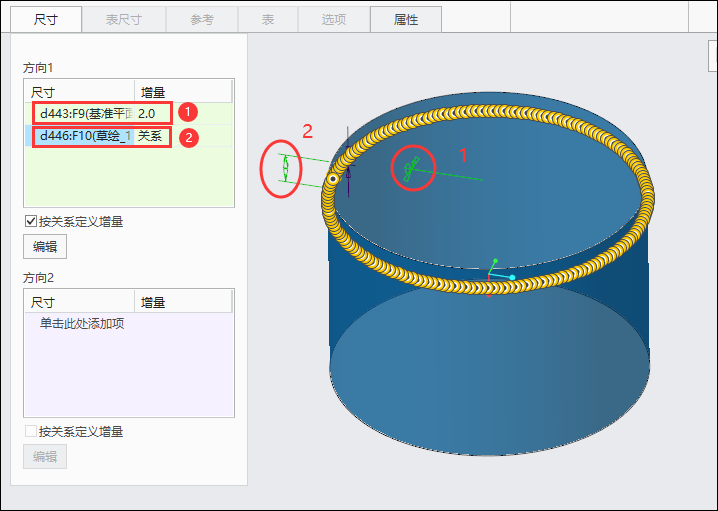Select the 表 tab
The image size is (718, 511).
click(268, 20)
